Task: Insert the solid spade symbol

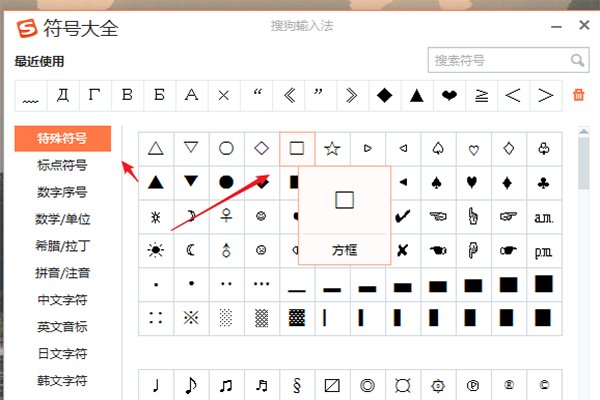Action: tap(438, 182)
